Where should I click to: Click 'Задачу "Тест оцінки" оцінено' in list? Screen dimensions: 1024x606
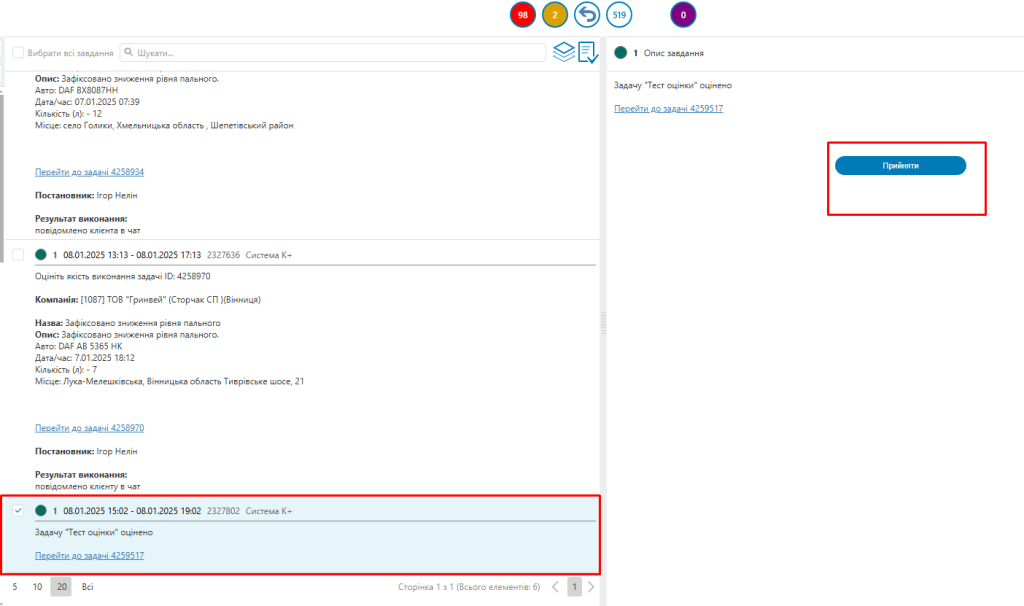[94, 532]
